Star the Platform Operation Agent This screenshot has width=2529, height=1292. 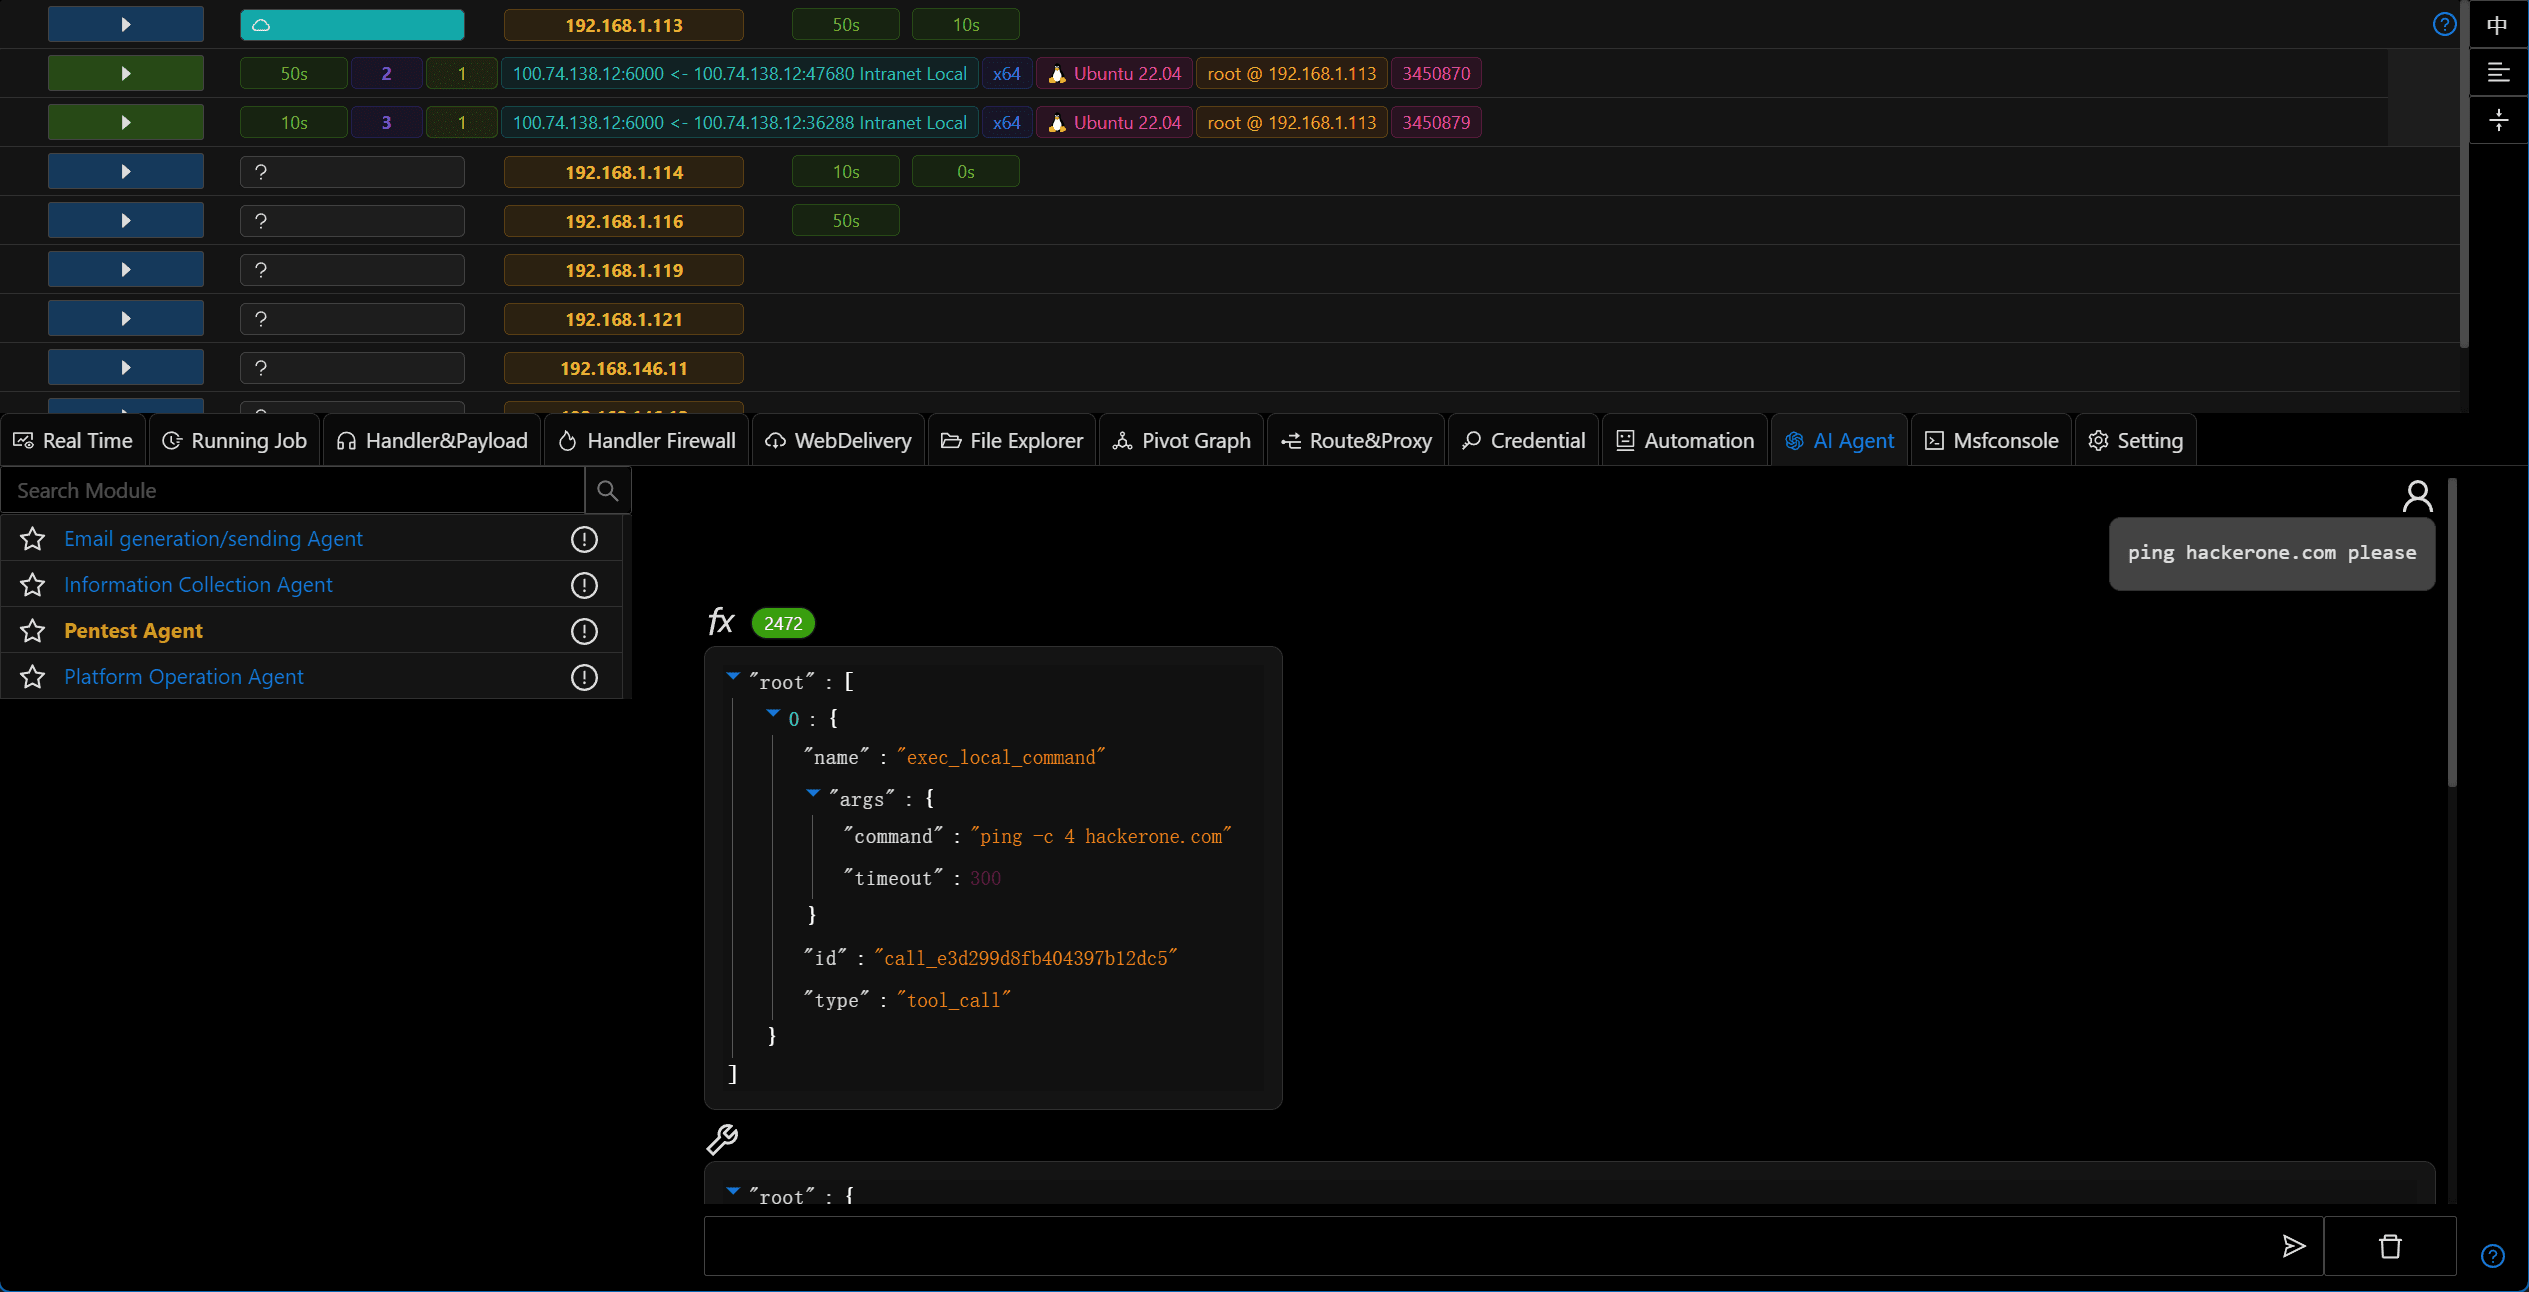tap(33, 677)
